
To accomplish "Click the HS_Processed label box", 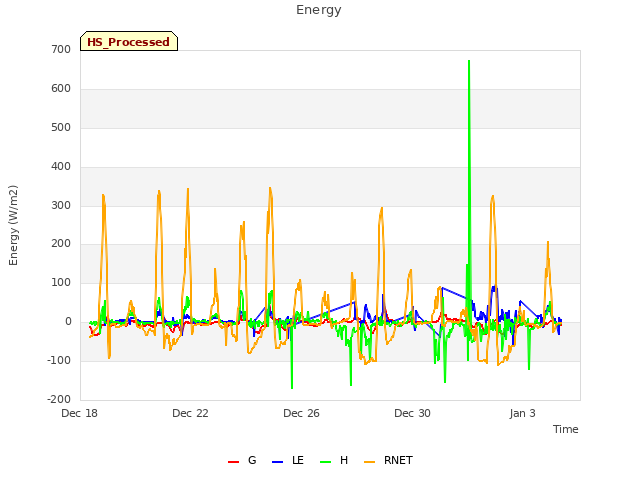I will [x=129, y=41].
